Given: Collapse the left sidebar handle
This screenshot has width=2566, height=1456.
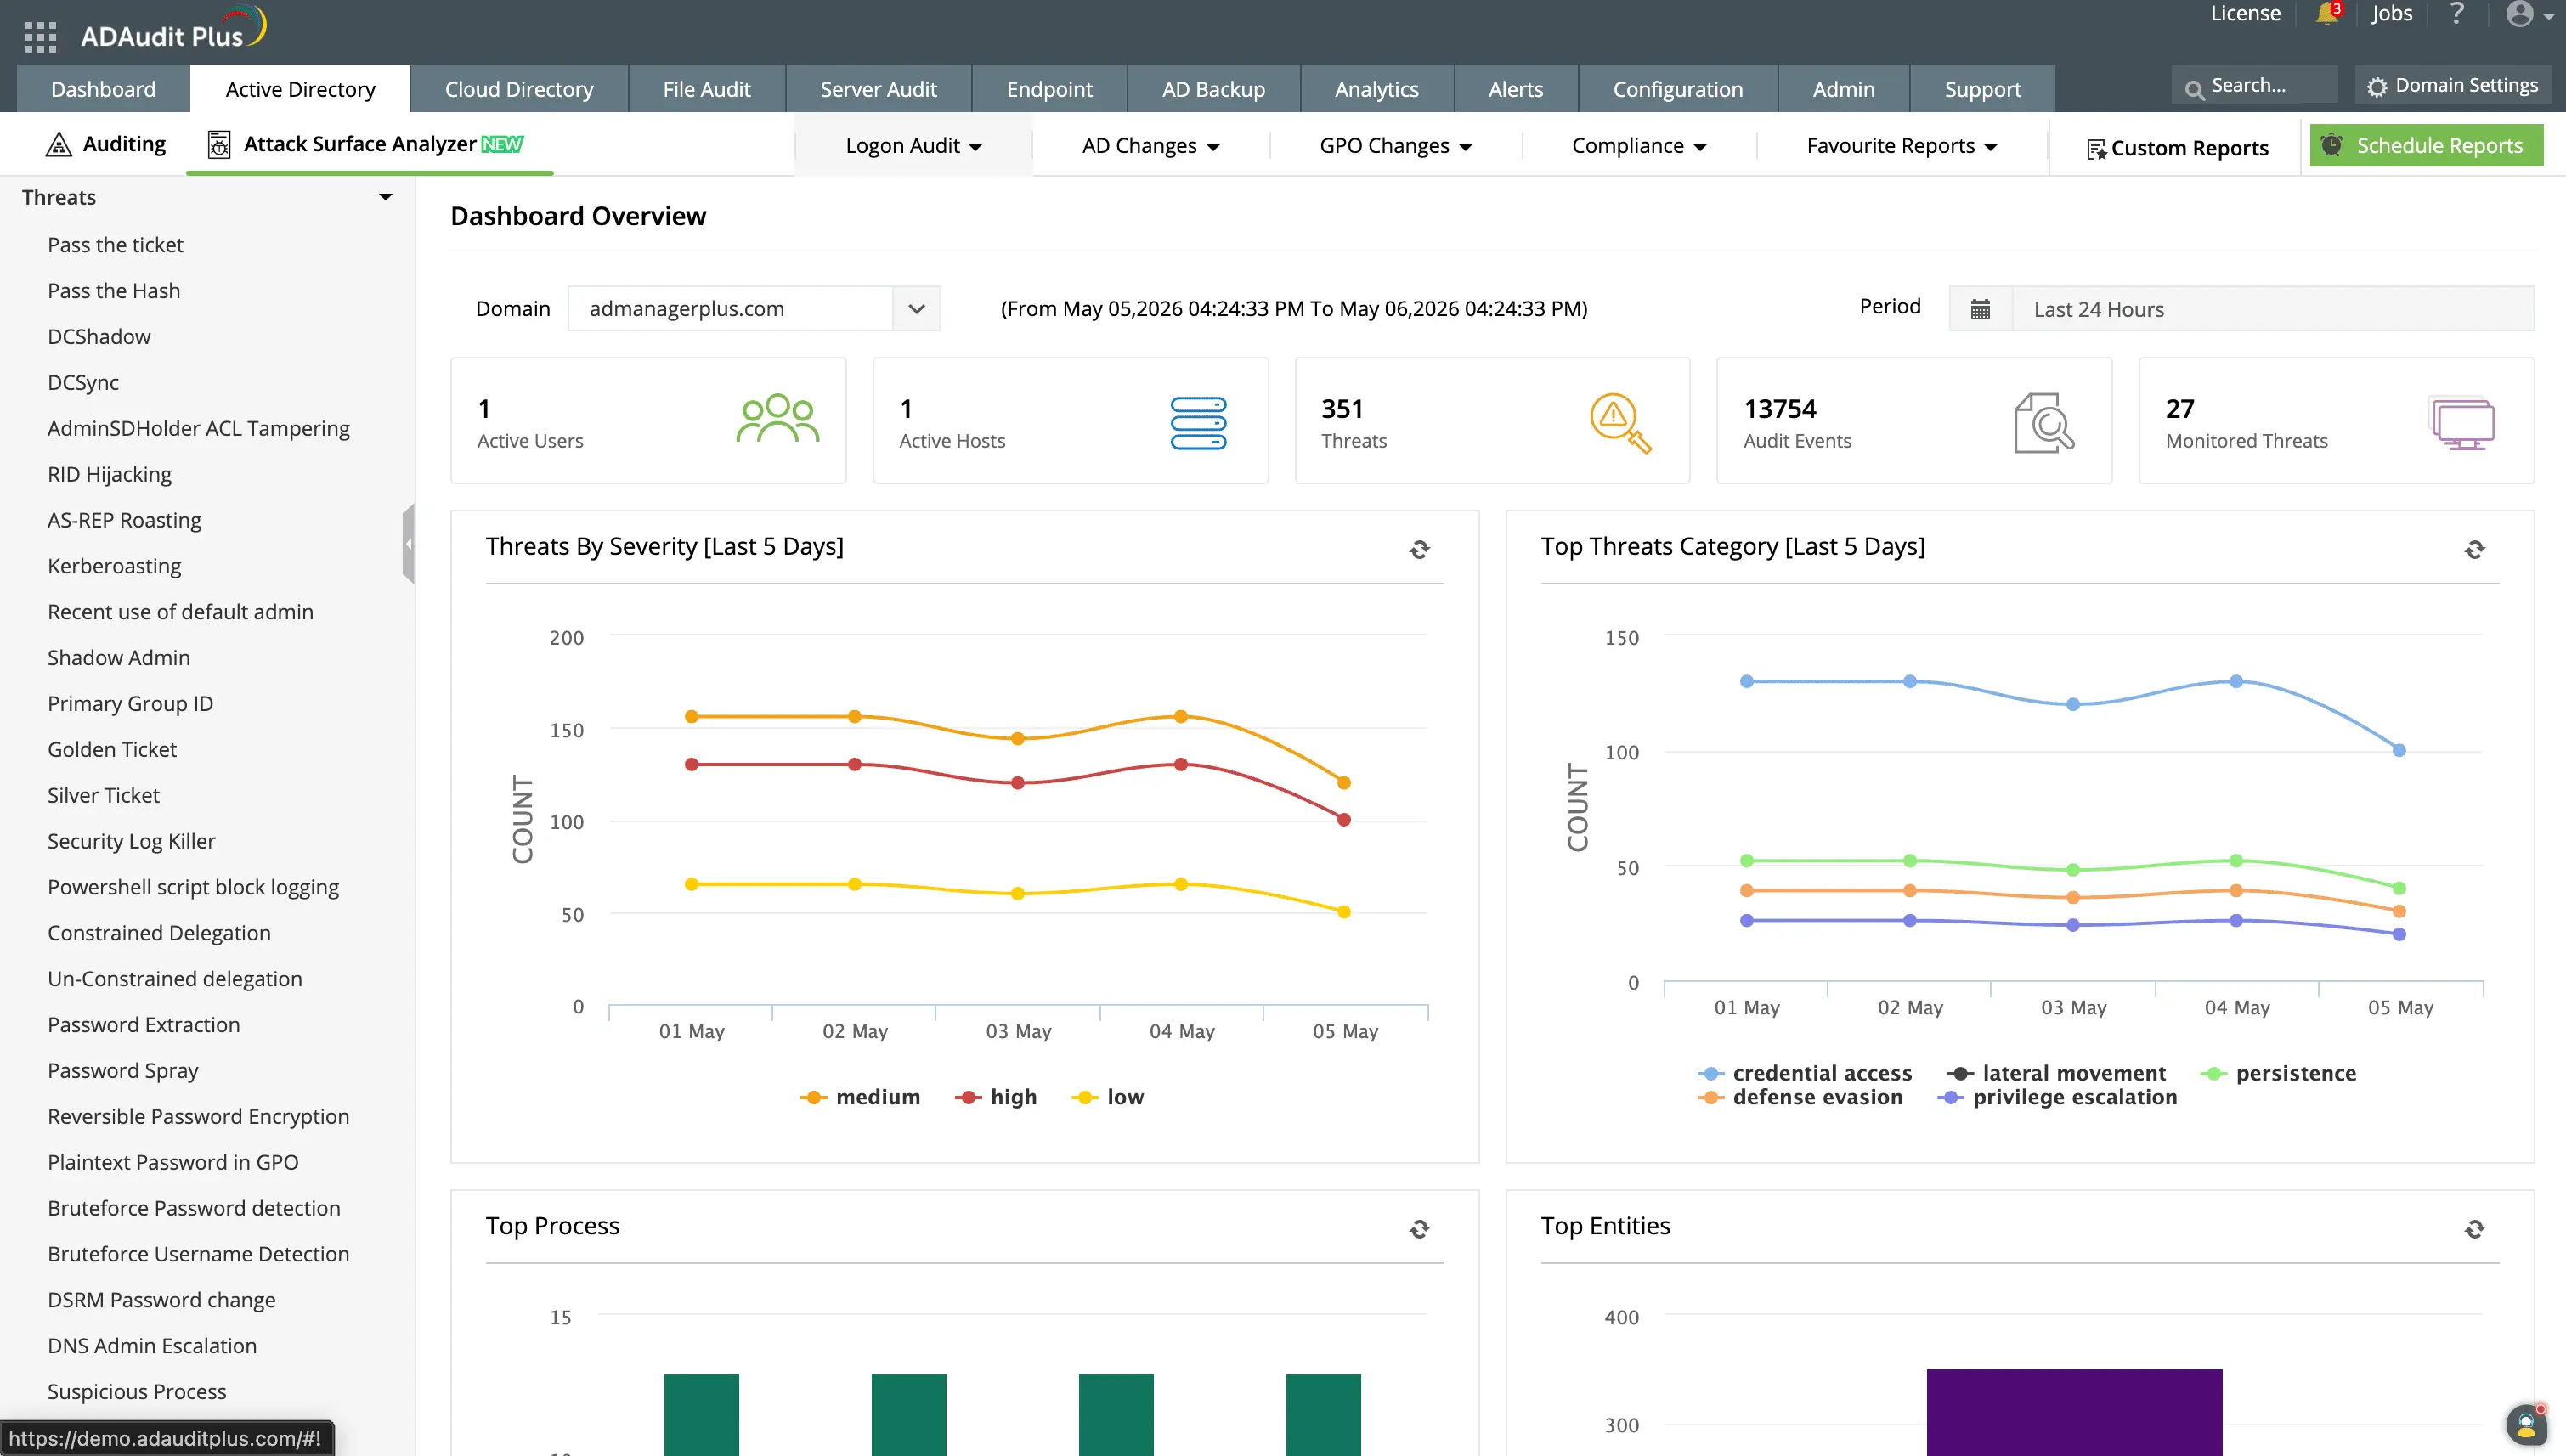Looking at the screenshot, I should [408, 544].
